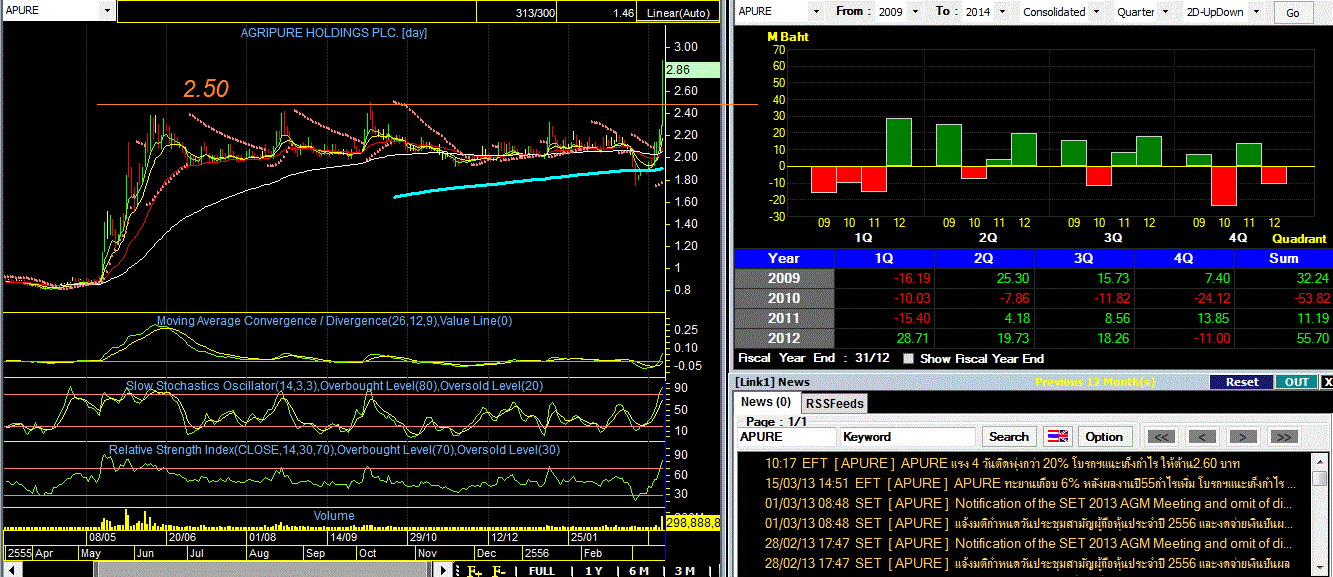Go to first news page (<<)

coord(1160,437)
